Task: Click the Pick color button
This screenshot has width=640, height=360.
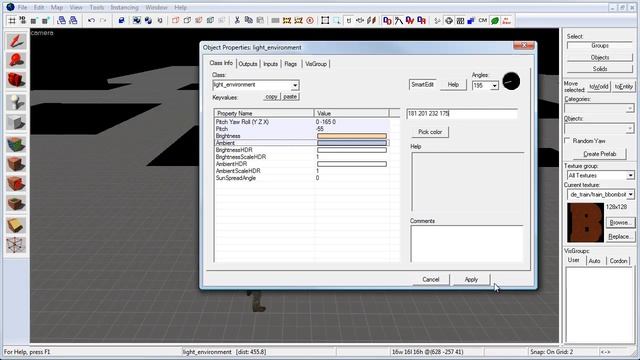Action: [x=430, y=132]
